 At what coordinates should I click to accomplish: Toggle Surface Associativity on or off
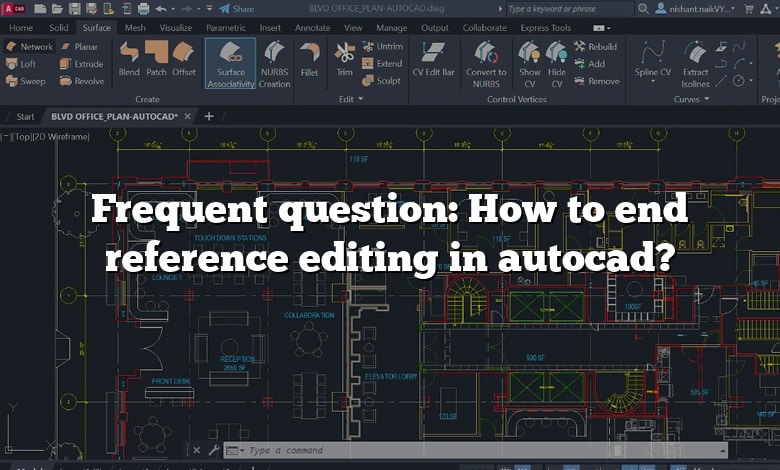[230, 63]
